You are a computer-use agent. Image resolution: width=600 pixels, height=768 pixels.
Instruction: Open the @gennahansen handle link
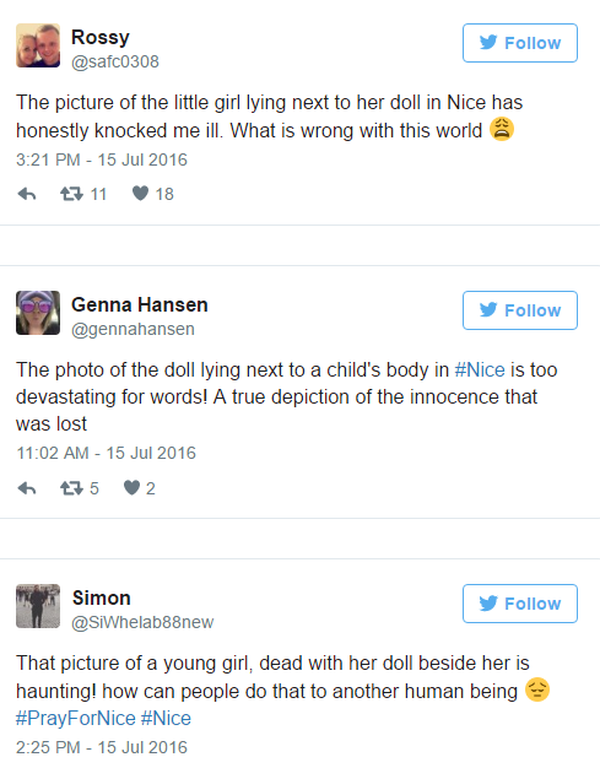pyautogui.click(x=133, y=329)
